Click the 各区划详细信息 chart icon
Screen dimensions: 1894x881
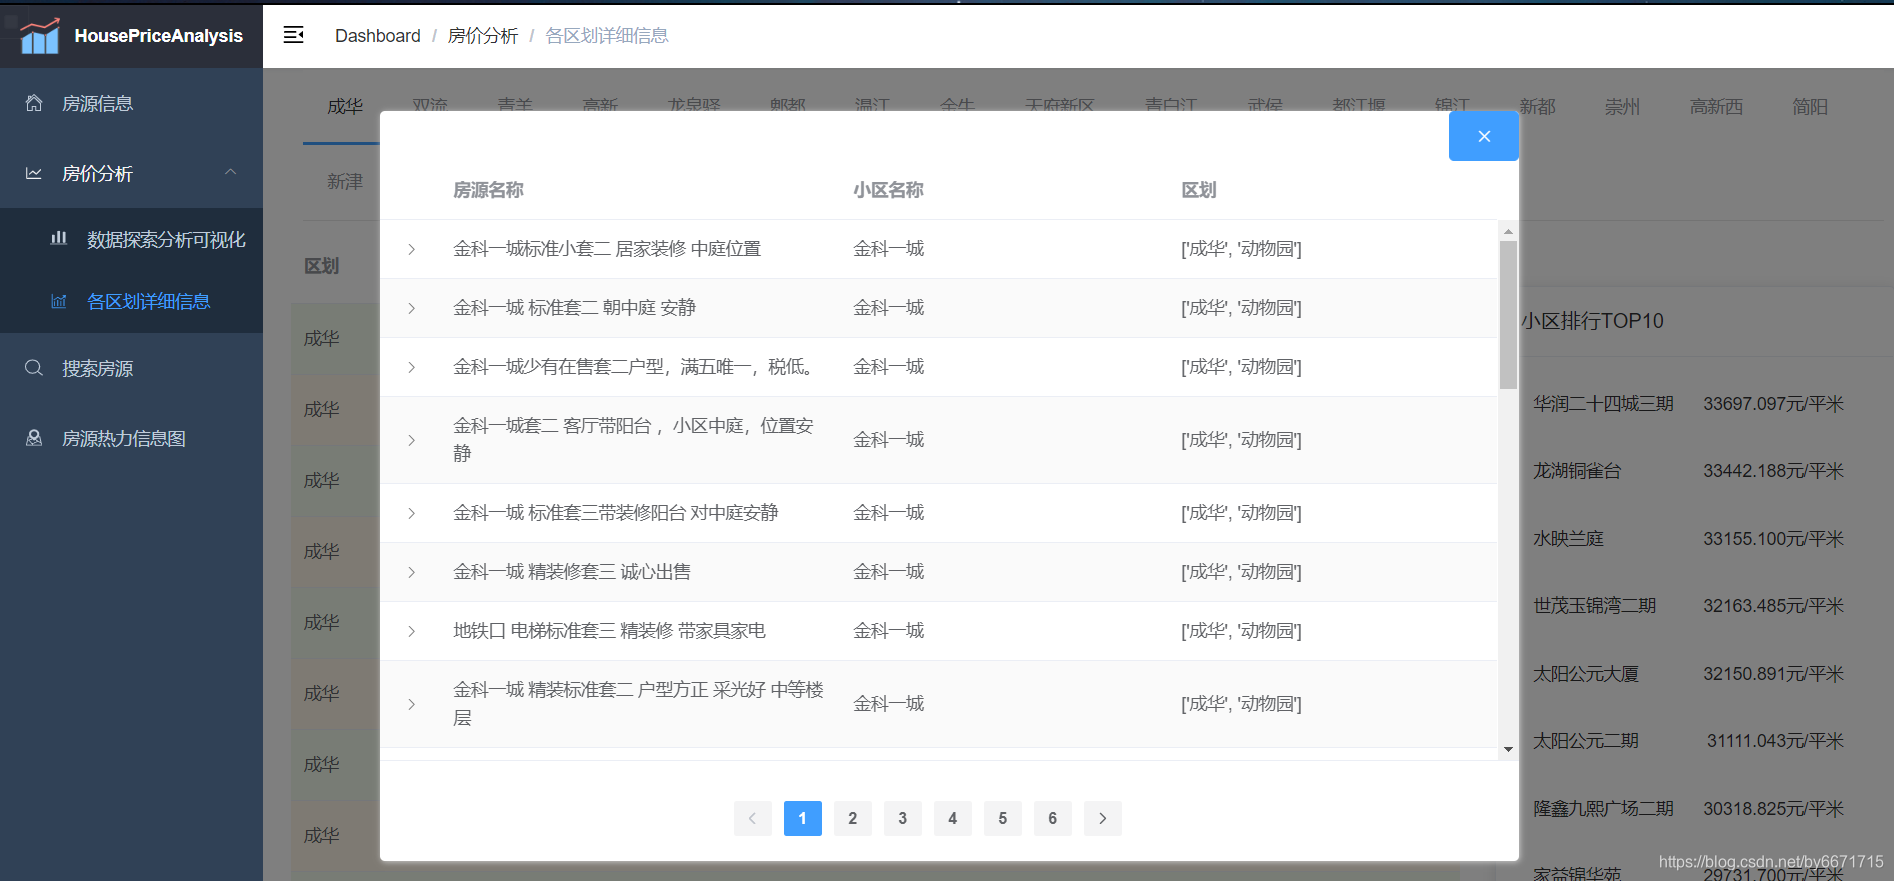[x=59, y=301]
